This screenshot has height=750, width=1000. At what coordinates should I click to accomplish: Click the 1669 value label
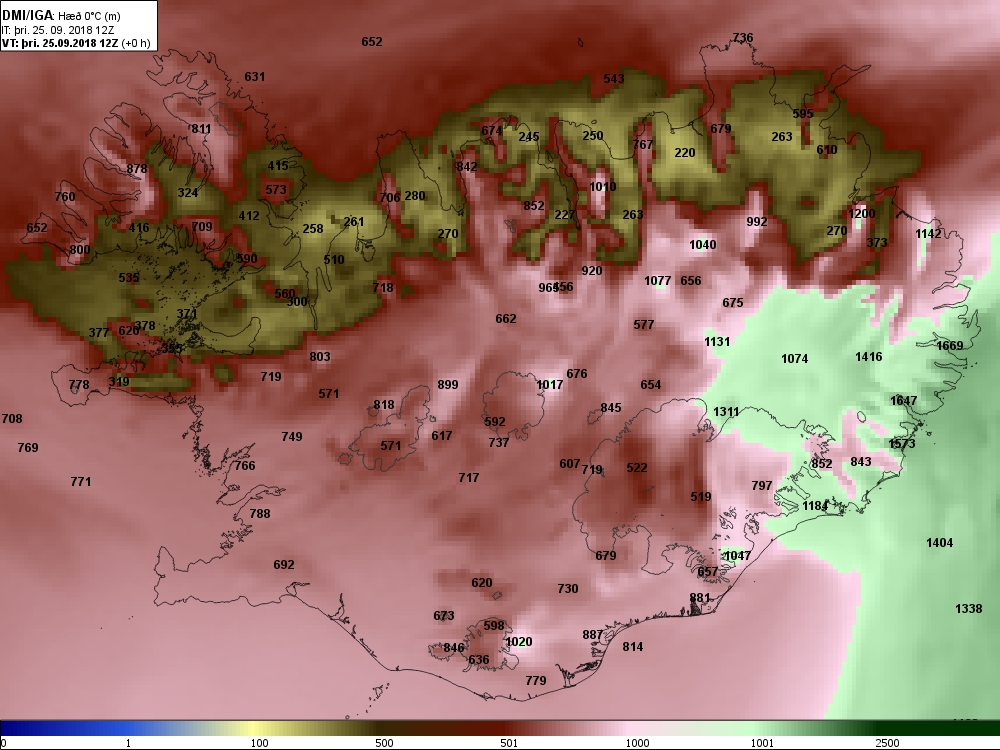pyautogui.click(x=950, y=346)
